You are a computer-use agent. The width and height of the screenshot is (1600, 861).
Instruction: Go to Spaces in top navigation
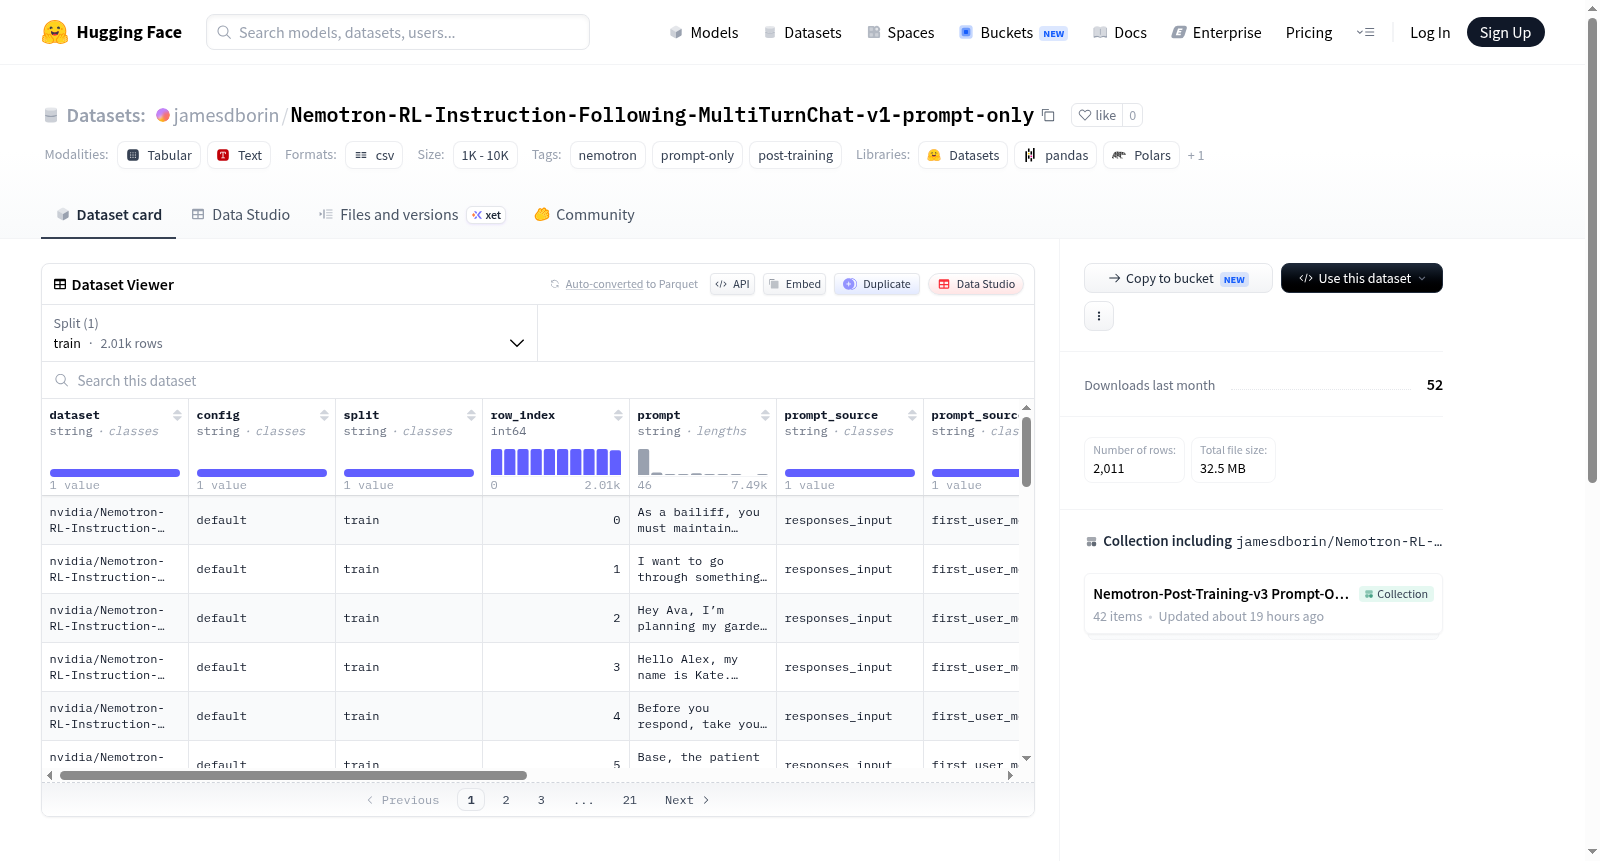click(x=901, y=32)
